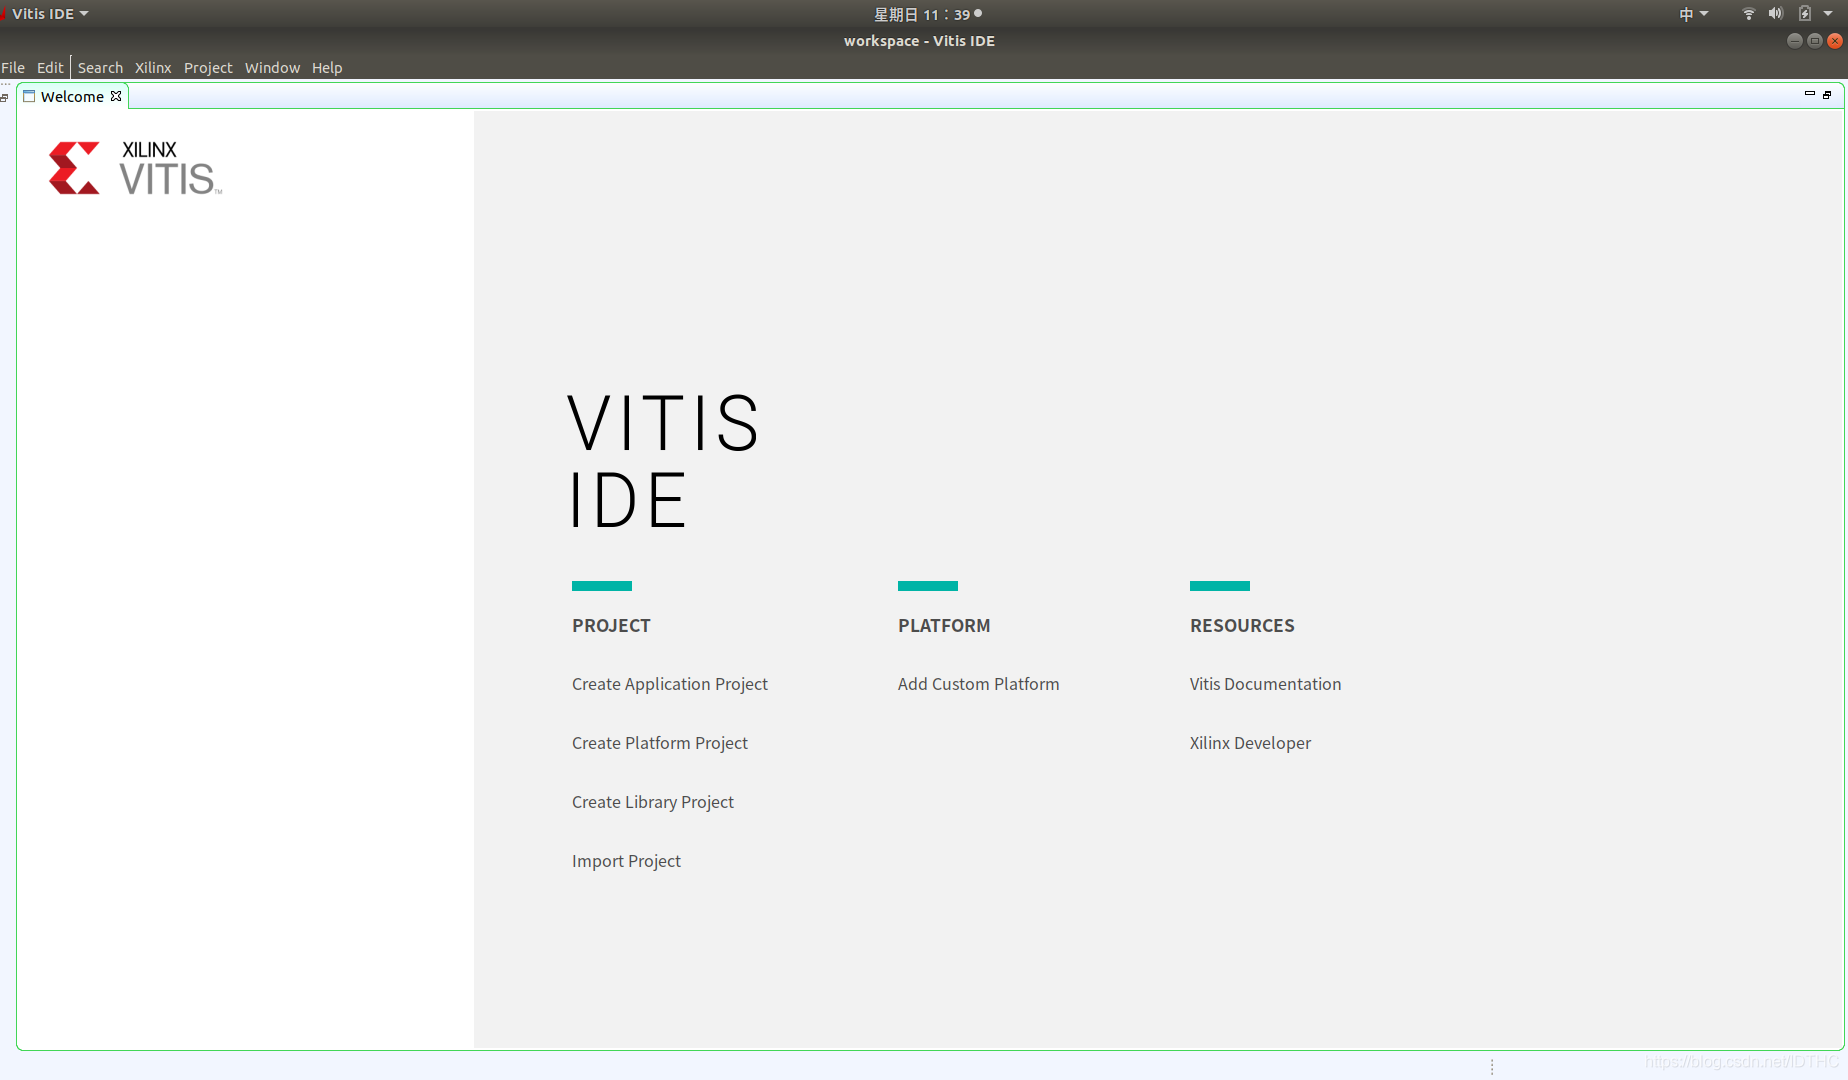
Task: Open the clock and calendar panel
Action: [x=927, y=14]
